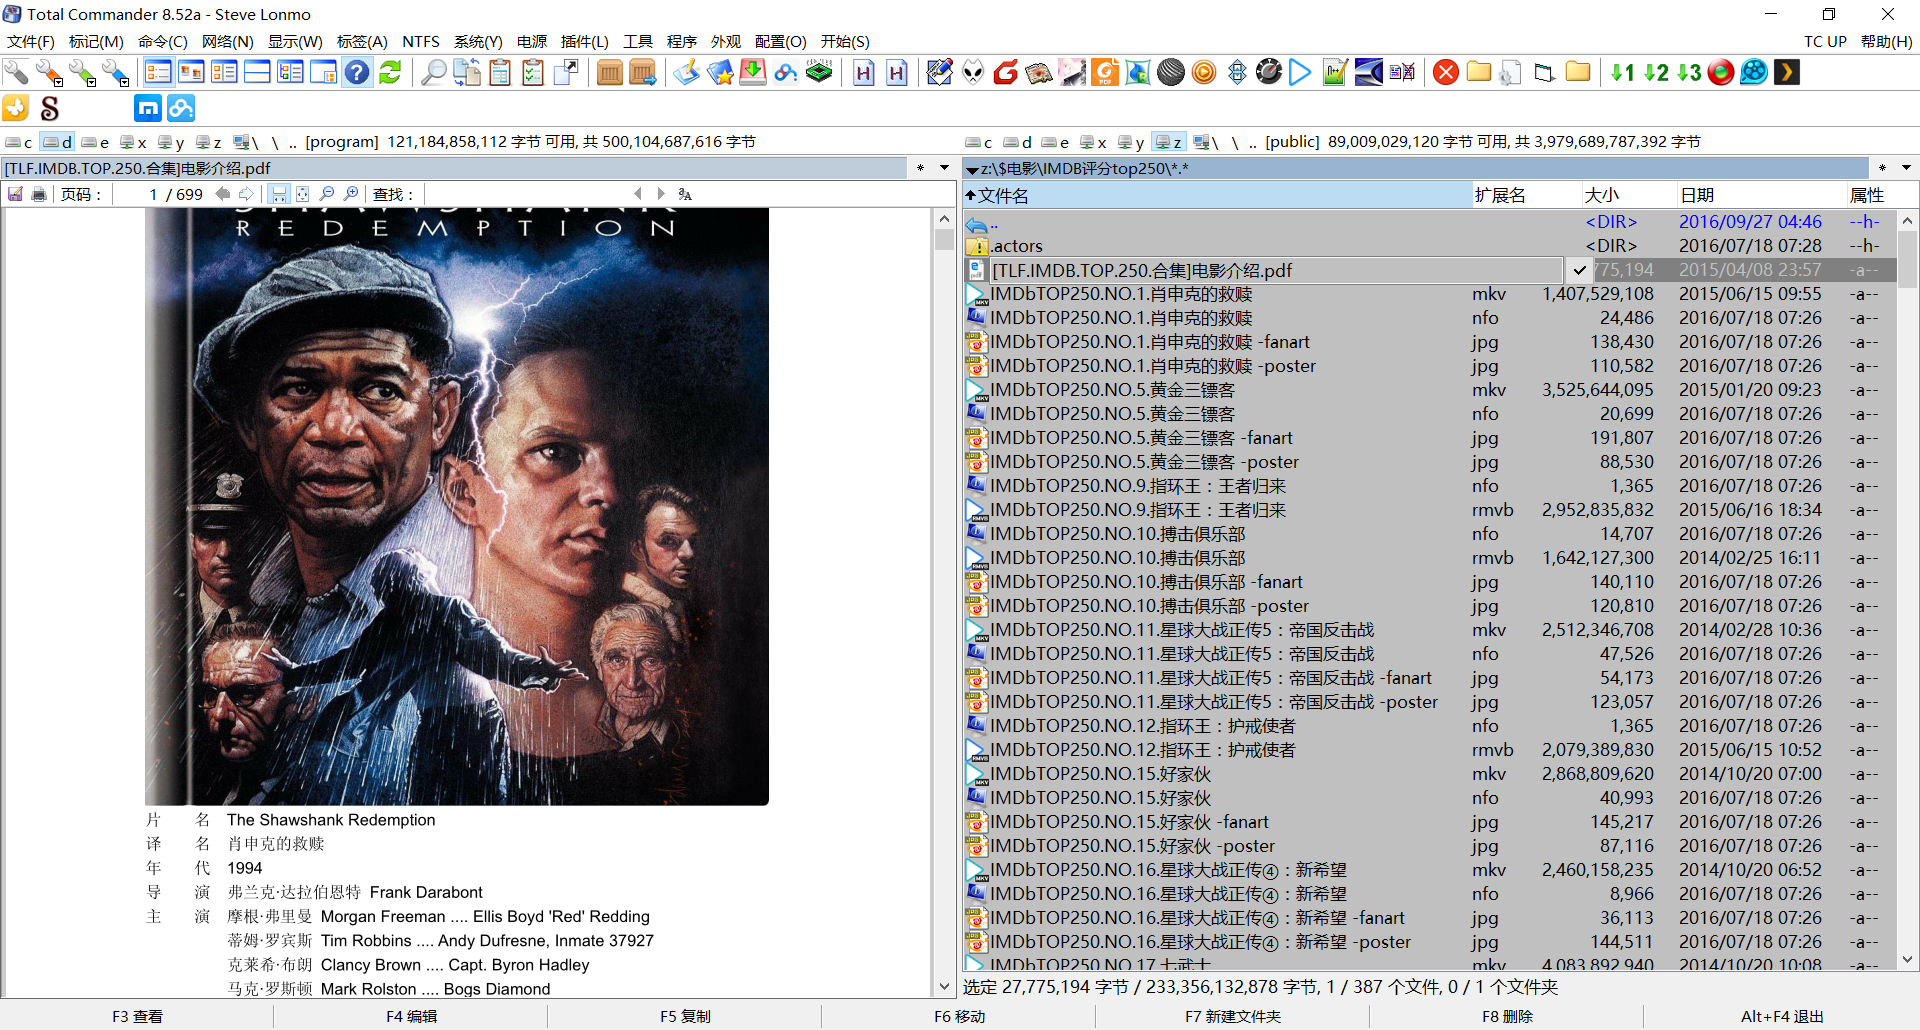The width and height of the screenshot is (1920, 1030).
Task: Click the right file list scrollbar thumb
Action: point(1907,260)
